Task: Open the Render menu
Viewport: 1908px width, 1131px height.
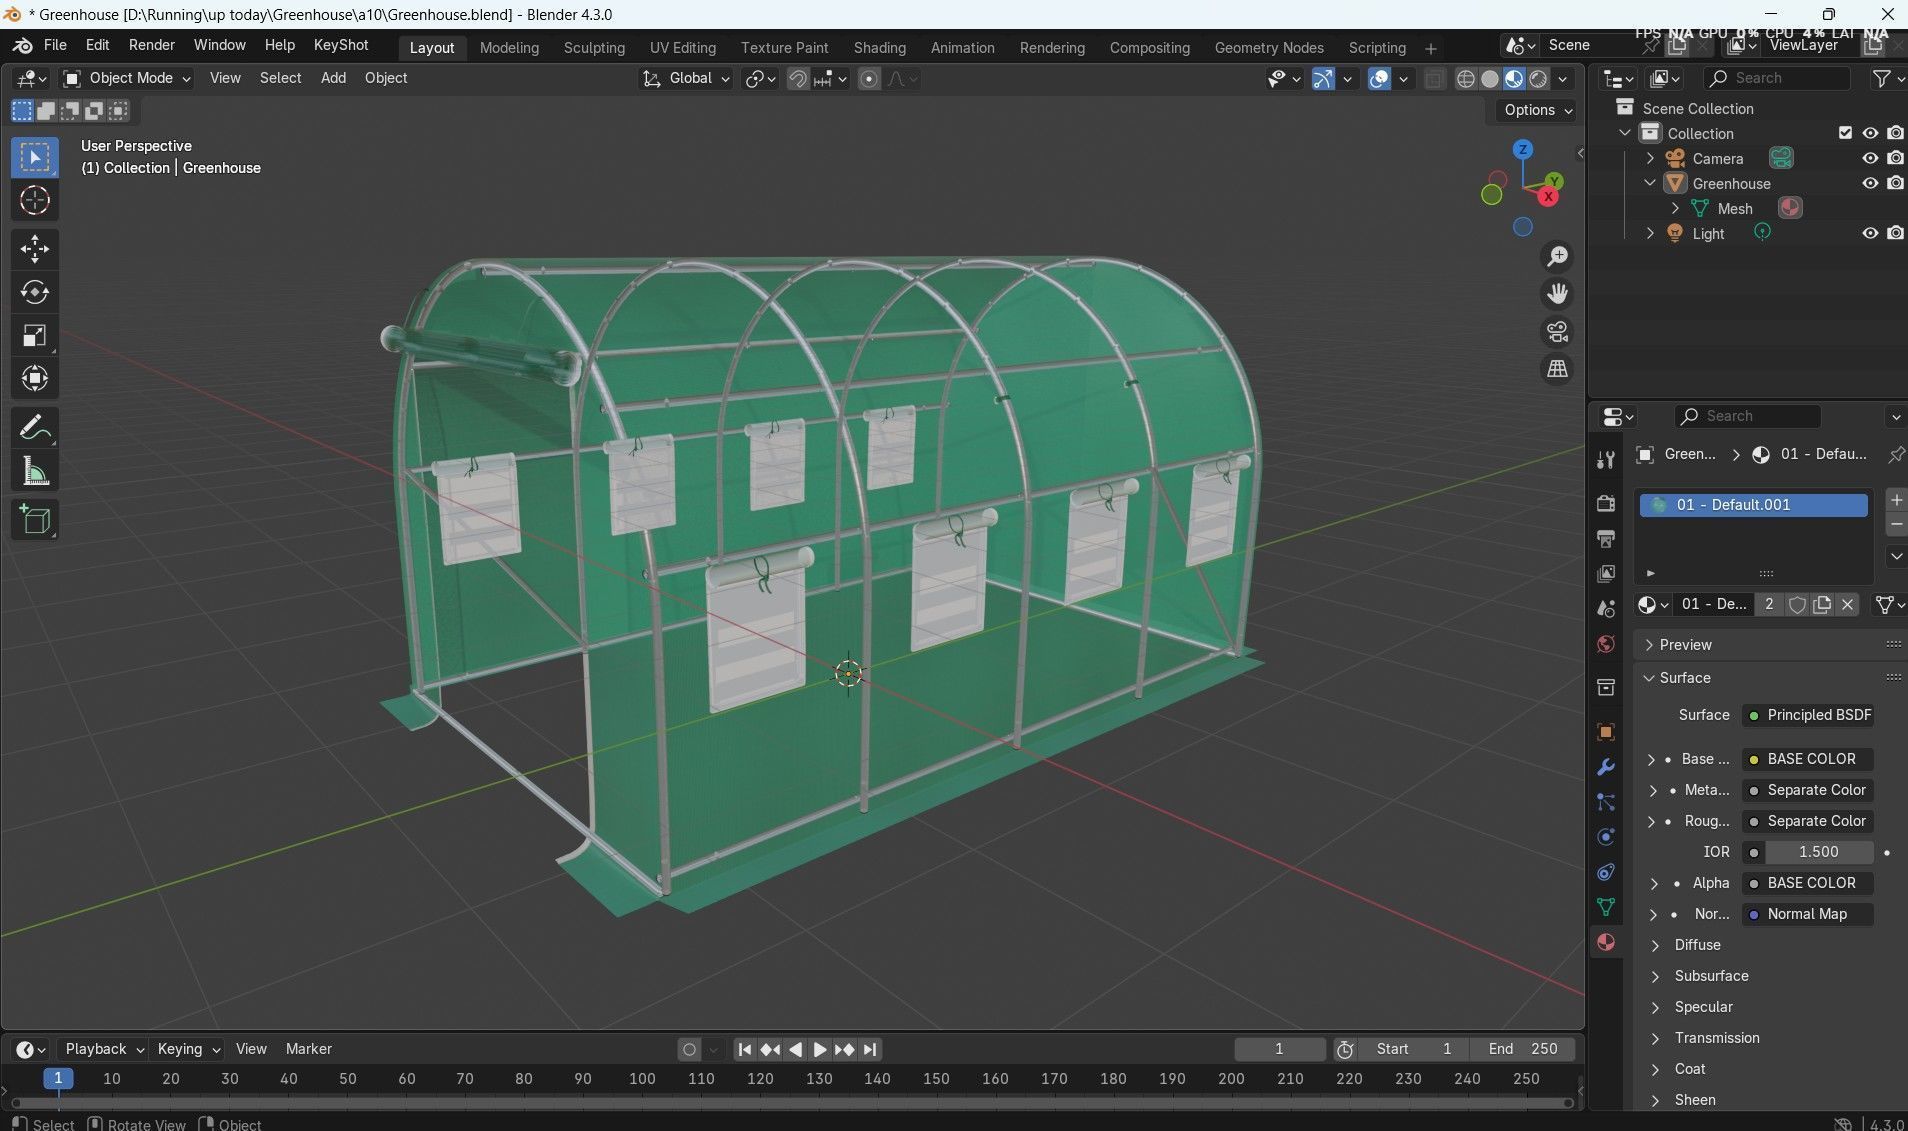Action: coord(152,45)
